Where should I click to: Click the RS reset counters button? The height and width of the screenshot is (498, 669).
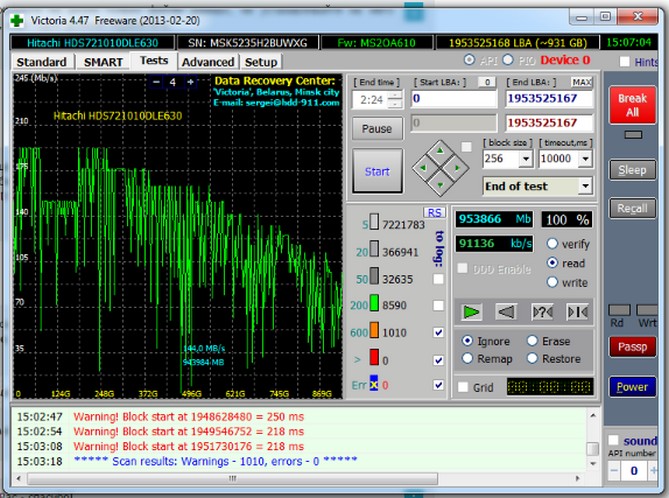coord(434,212)
